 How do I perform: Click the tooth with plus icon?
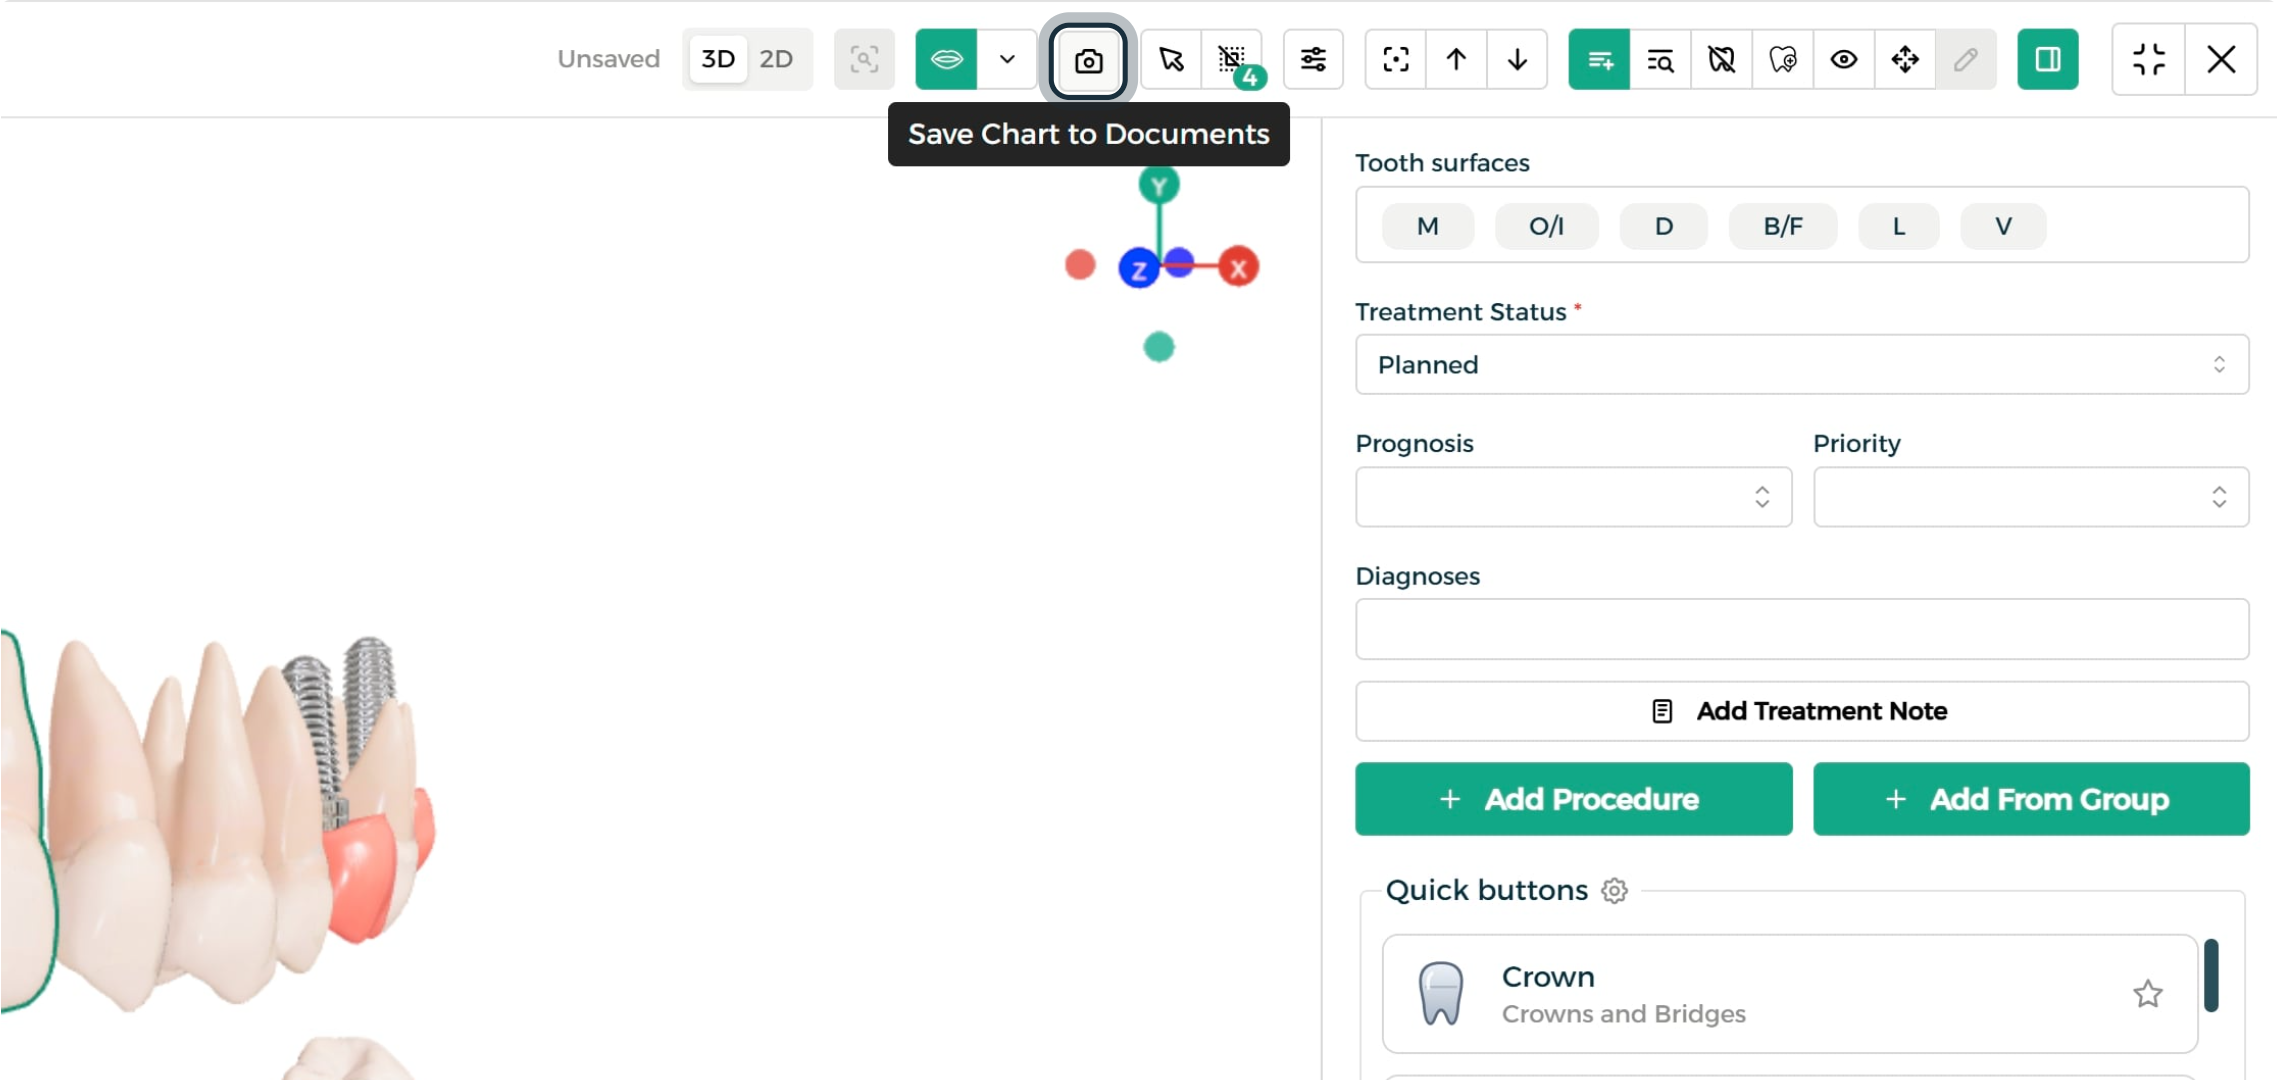point(1782,60)
